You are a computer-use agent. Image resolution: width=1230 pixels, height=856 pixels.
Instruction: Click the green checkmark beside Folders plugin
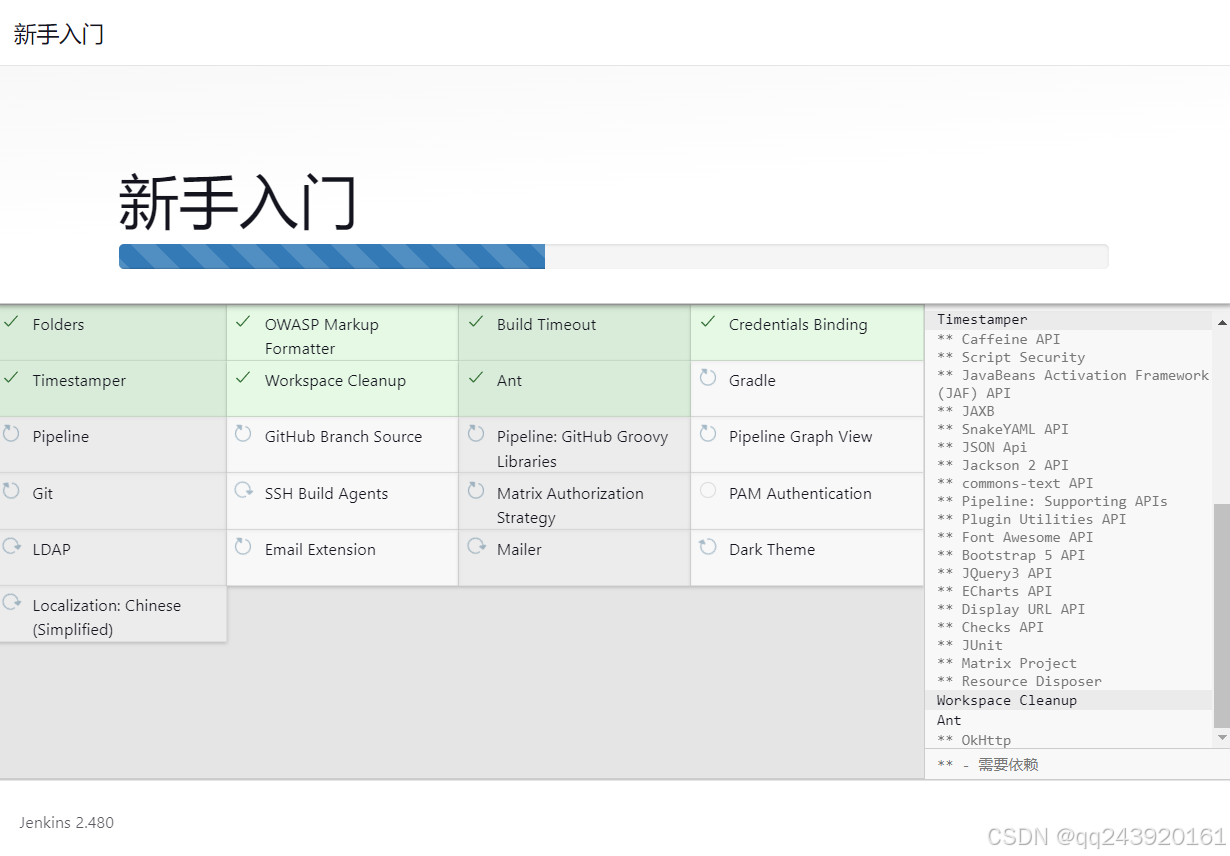13,324
